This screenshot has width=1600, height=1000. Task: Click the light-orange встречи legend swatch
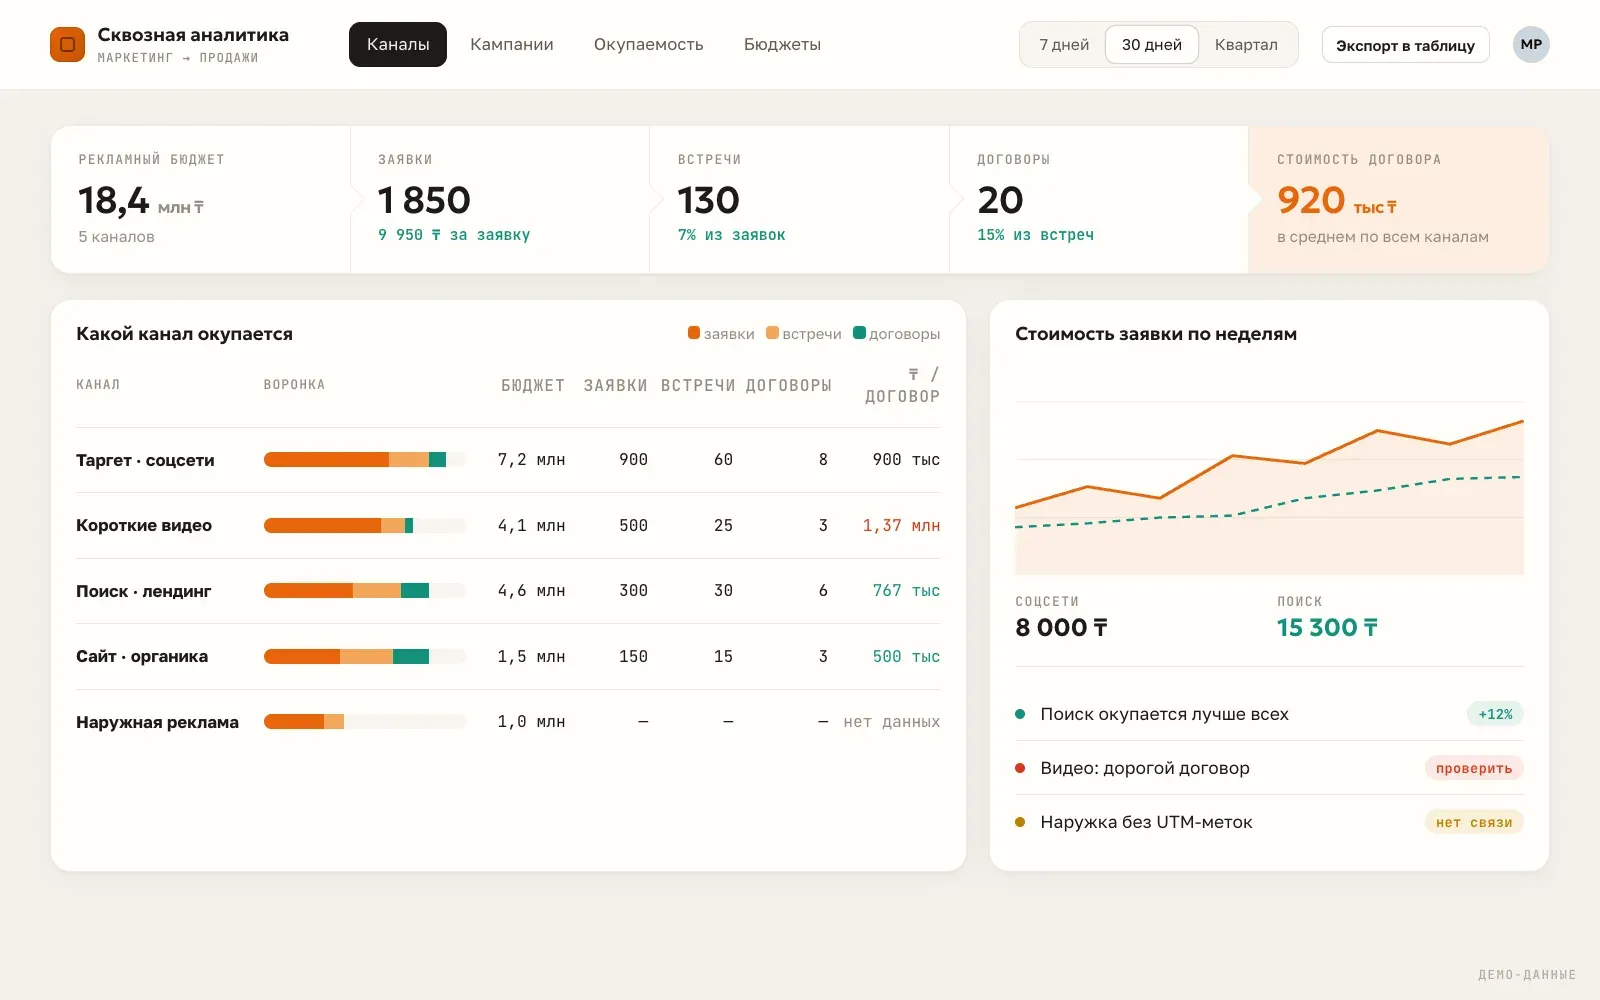pos(772,333)
